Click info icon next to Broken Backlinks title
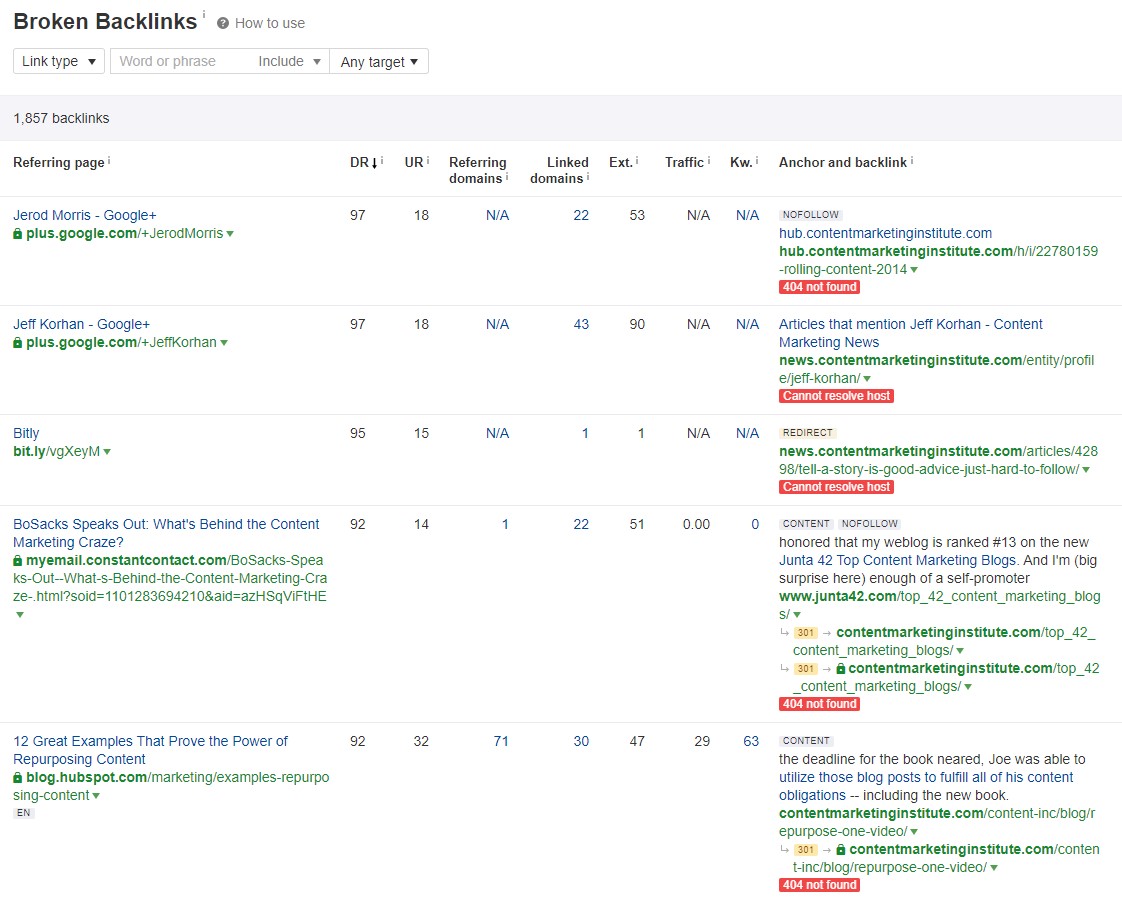The image size is (1122, 903). pos(204,14)
